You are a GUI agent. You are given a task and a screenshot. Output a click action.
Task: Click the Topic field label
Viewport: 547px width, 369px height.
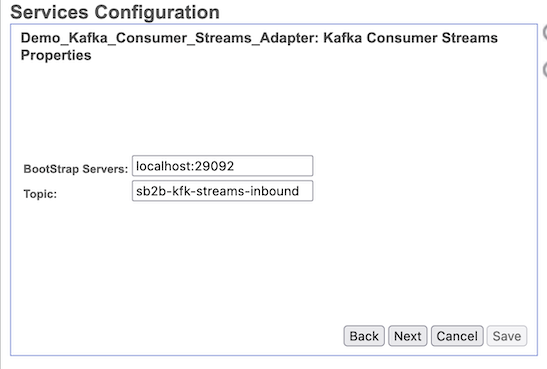pyautogui.click(x=40, y=194)
